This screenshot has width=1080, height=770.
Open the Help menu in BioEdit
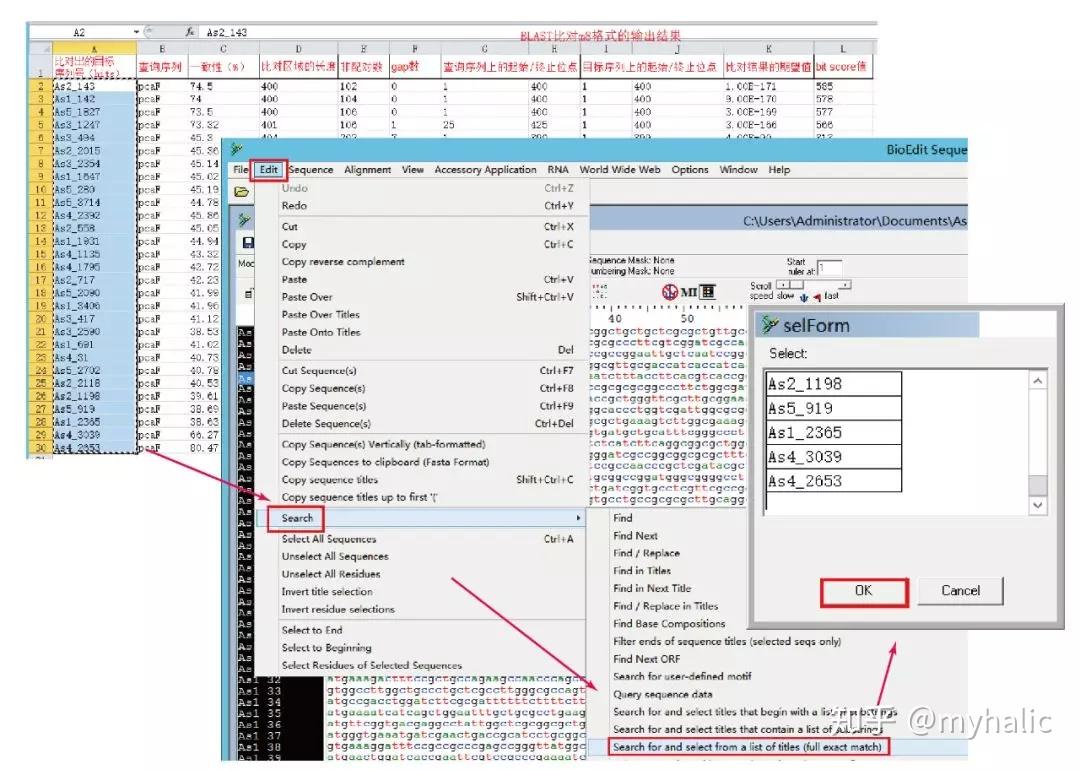click(779, 169)
